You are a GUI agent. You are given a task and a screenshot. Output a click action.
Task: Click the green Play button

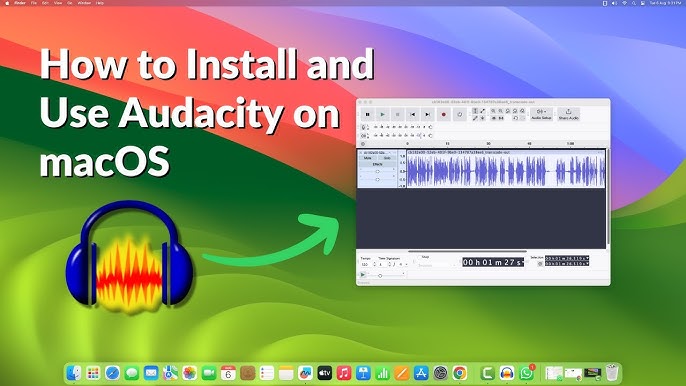pyautogui.click(x=382, y=115)
